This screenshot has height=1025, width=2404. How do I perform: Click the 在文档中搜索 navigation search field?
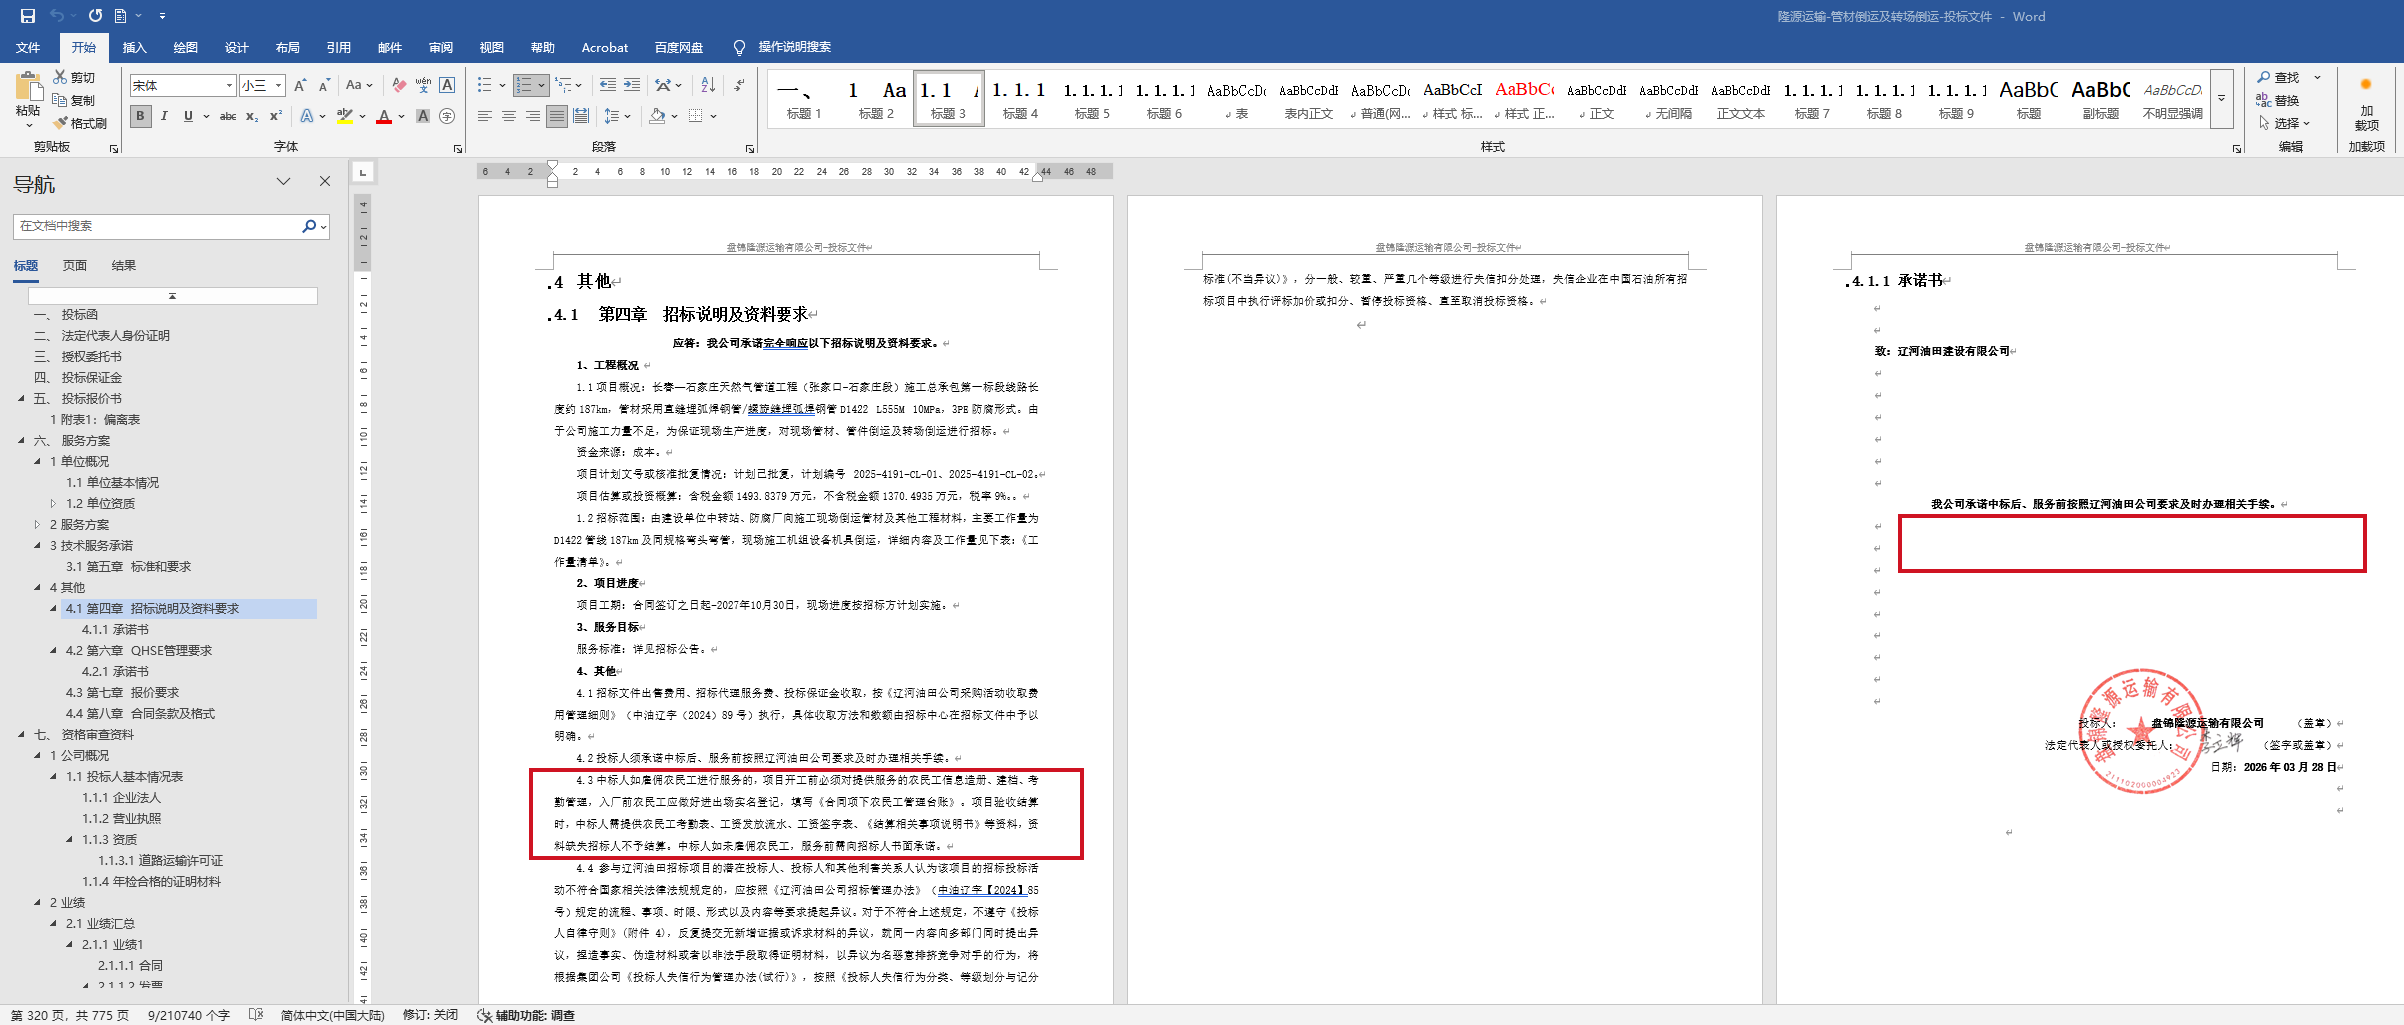(x=158, y=226)
